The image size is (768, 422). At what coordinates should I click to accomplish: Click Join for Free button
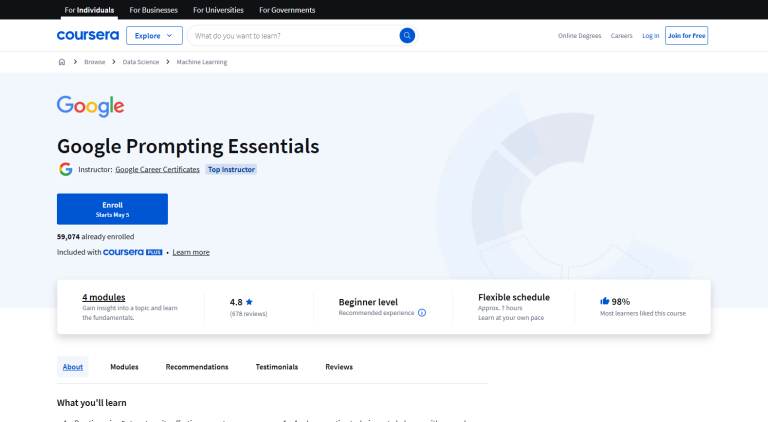tap(686, 36)
